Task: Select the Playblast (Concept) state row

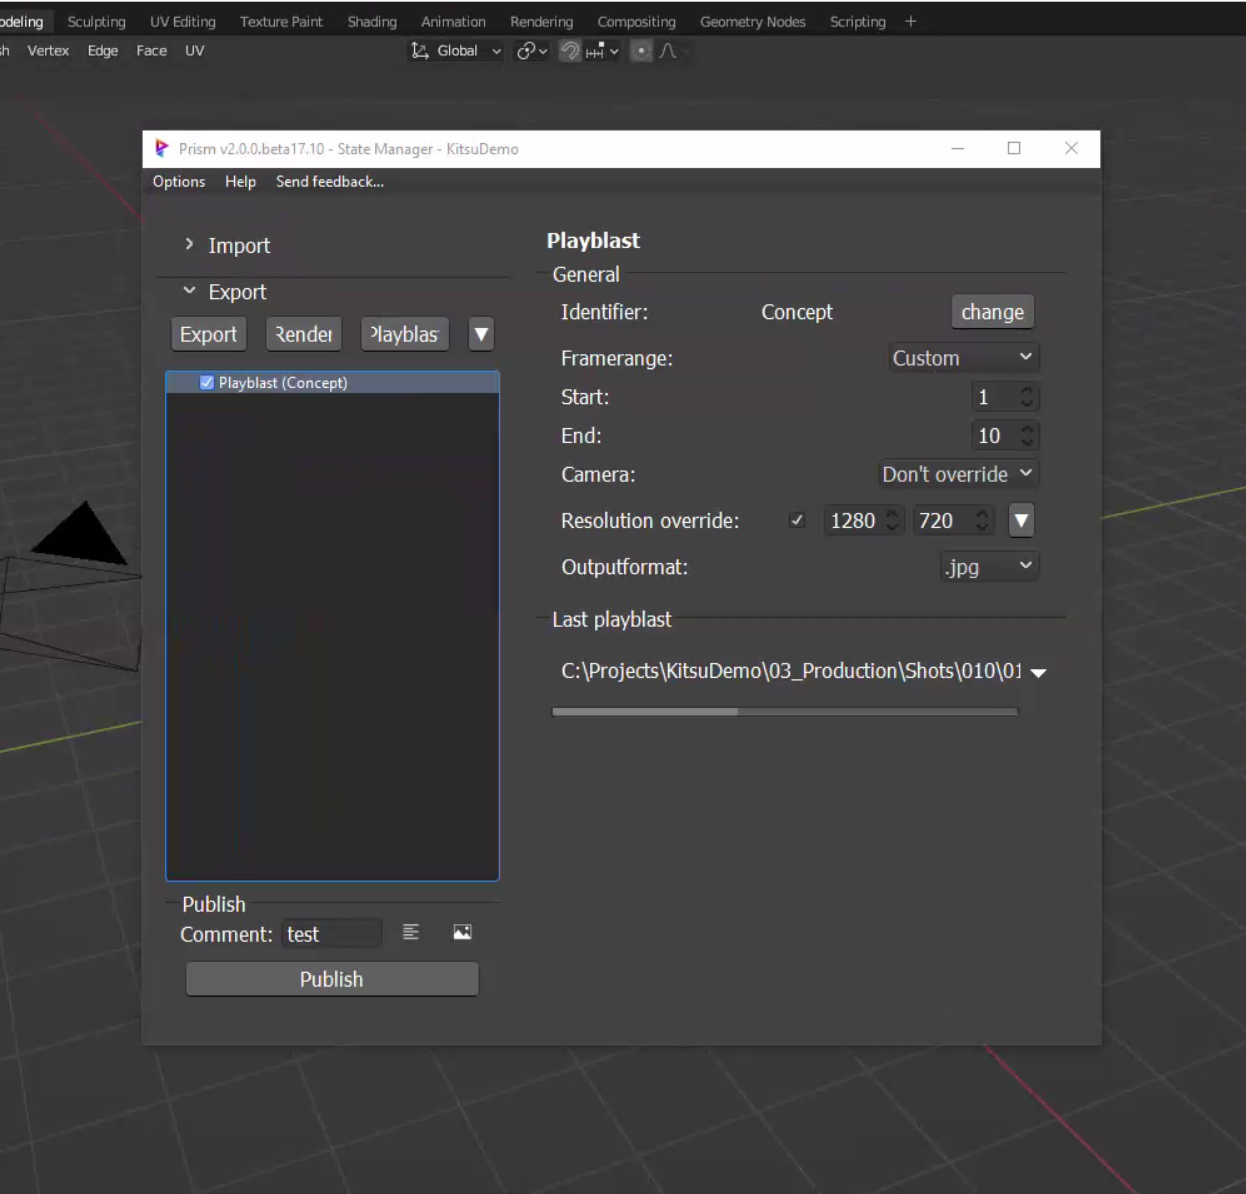Action: pyautogui.click(x=332, y=383)
